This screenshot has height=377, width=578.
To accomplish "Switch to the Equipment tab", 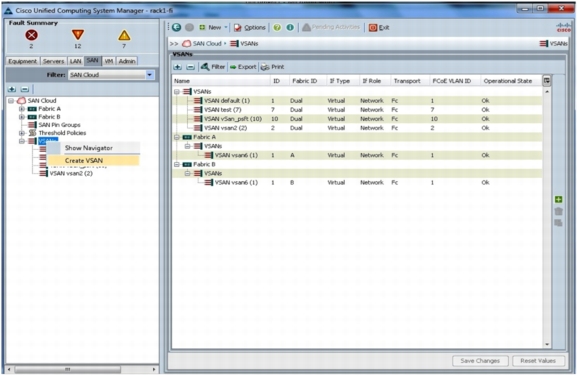I will click(x=22, y=61).
